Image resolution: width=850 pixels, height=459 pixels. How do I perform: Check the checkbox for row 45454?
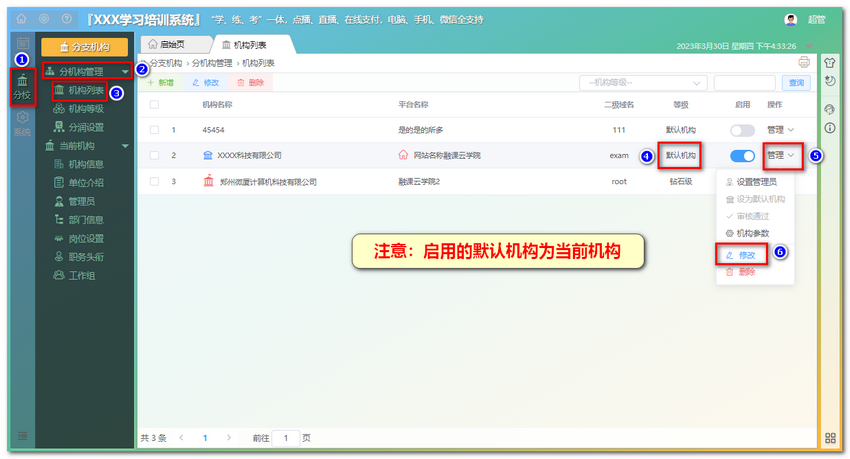[154, 130]
